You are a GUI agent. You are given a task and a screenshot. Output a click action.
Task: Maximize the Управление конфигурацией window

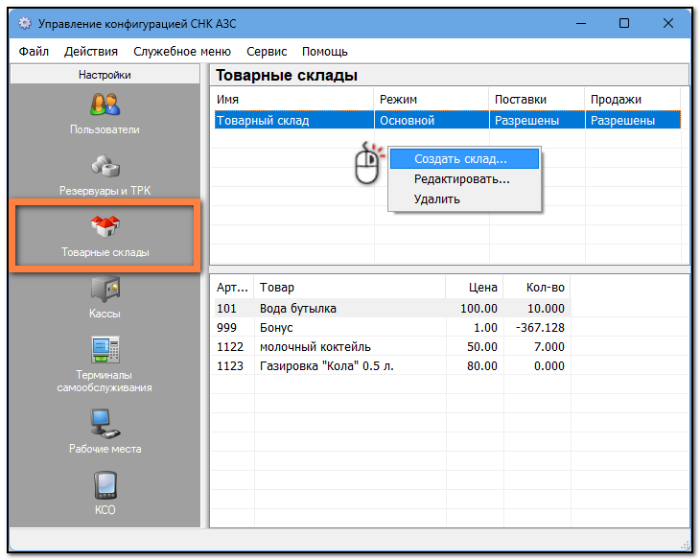coord(624,23)
